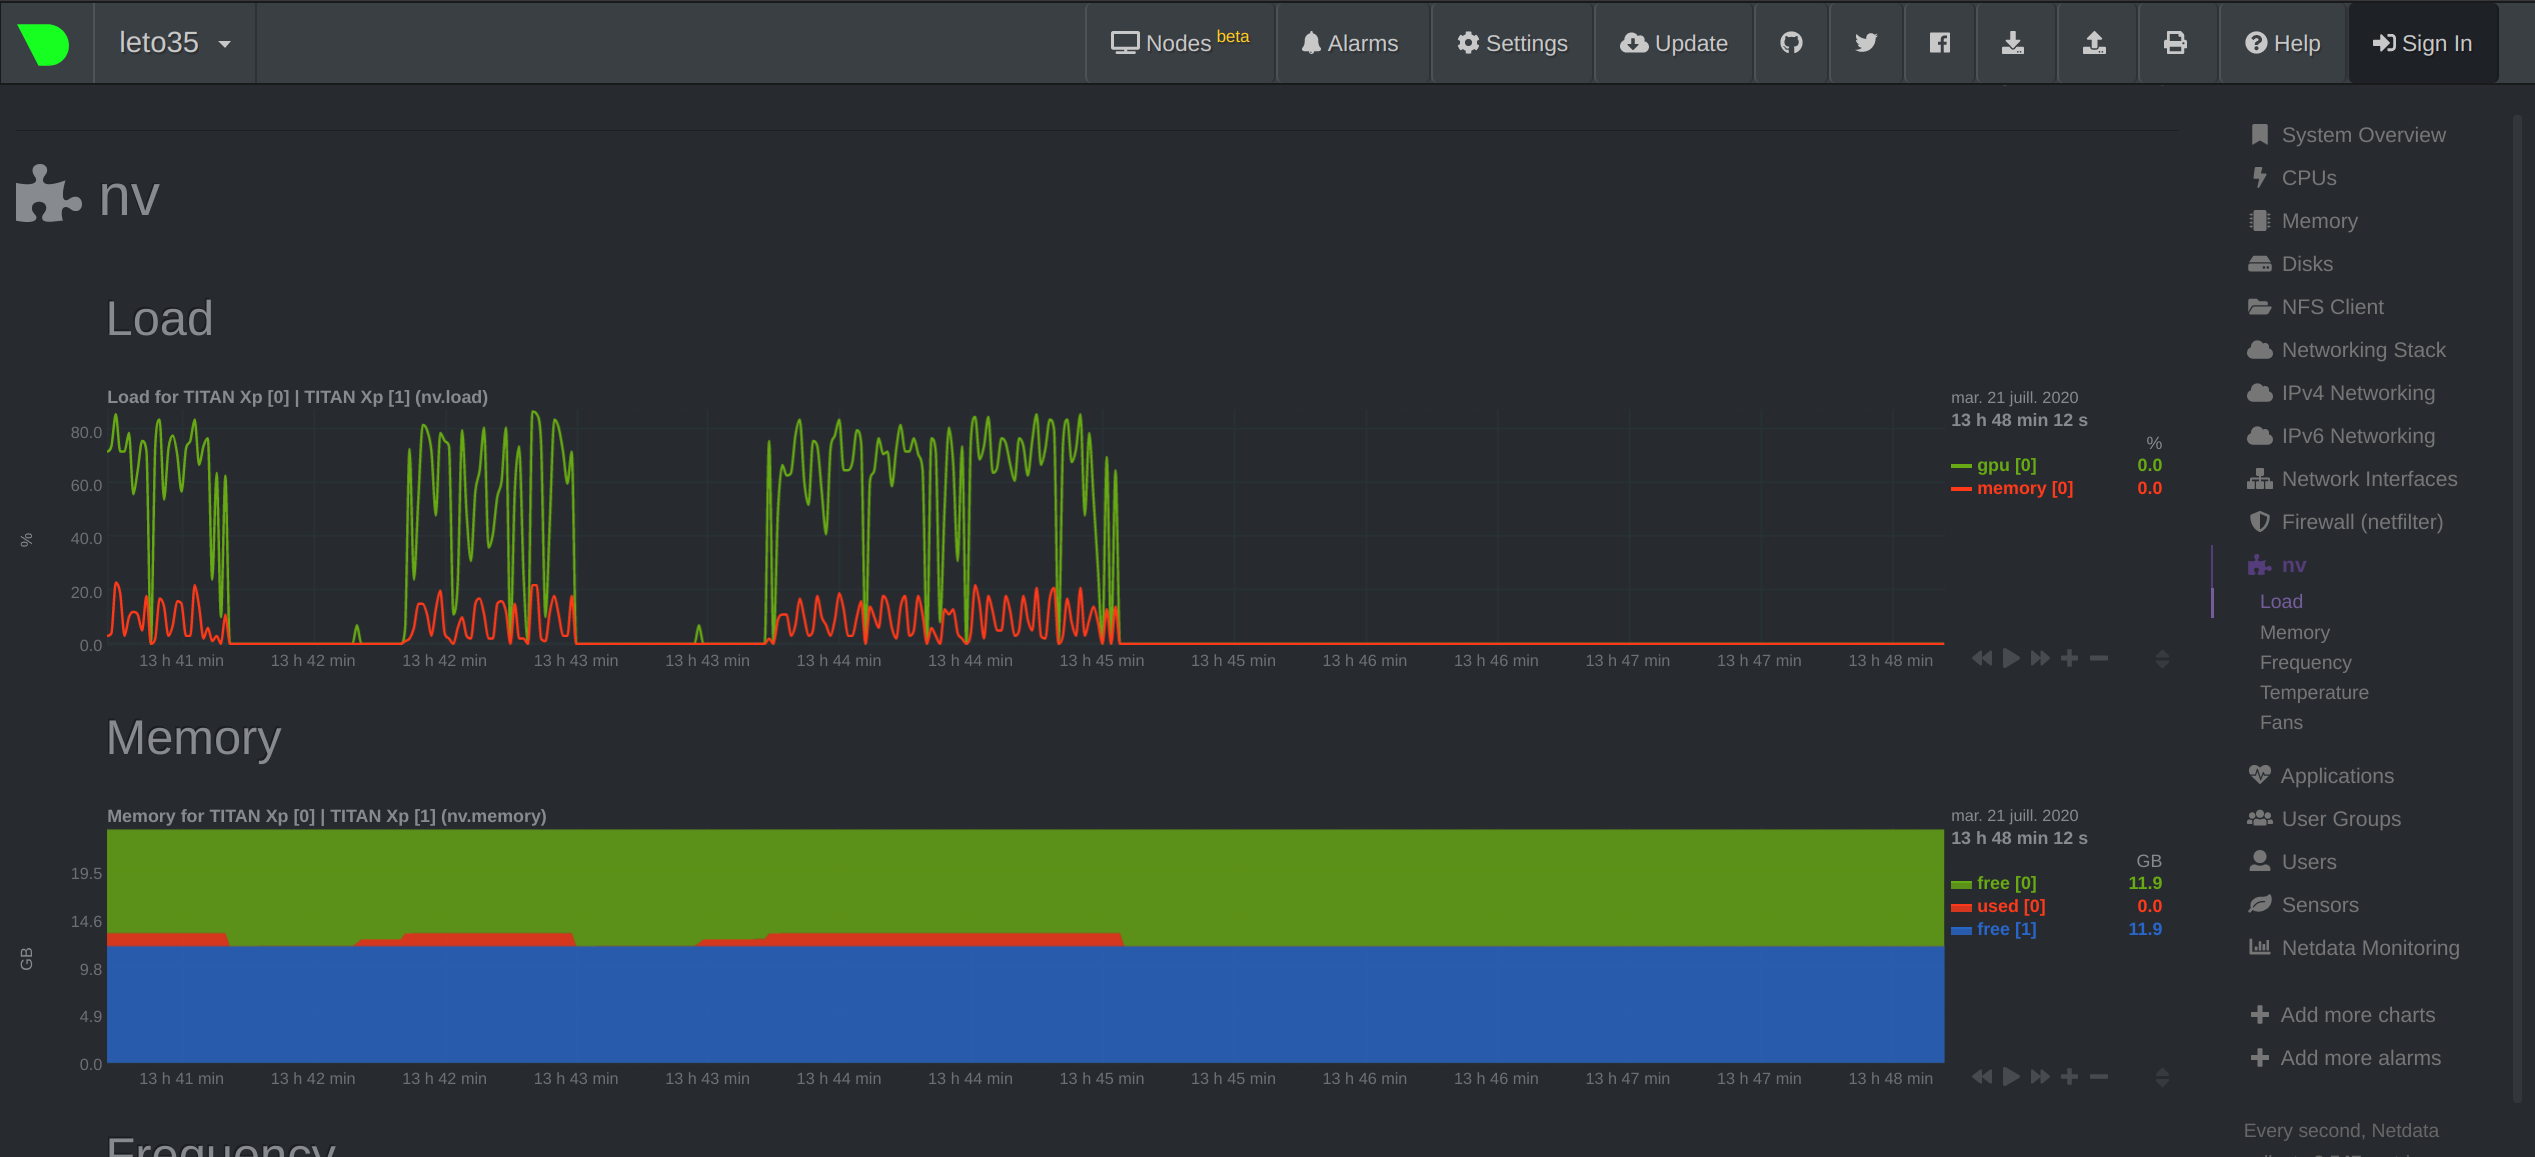
Task: Reset Load chart with play button
Action: point(2011,658)
